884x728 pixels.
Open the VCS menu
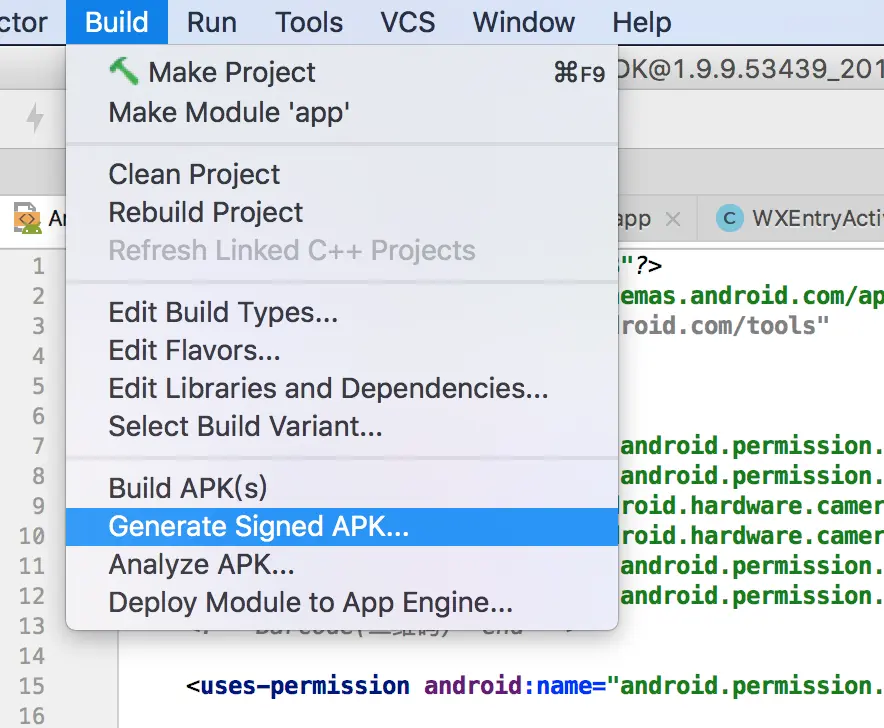pyautogui.click(x=408, y=22)
